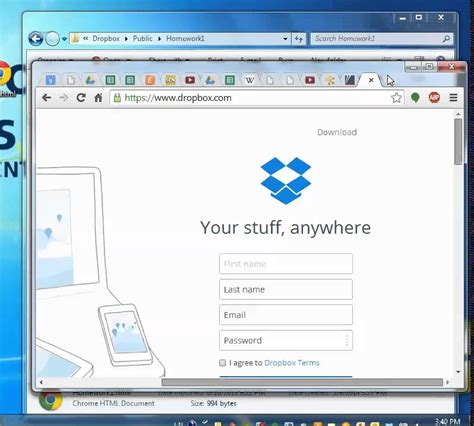Close the active Chrome tab
Image resolution: width=474 pixels, height=426 pixels.
tap(371, 80)
